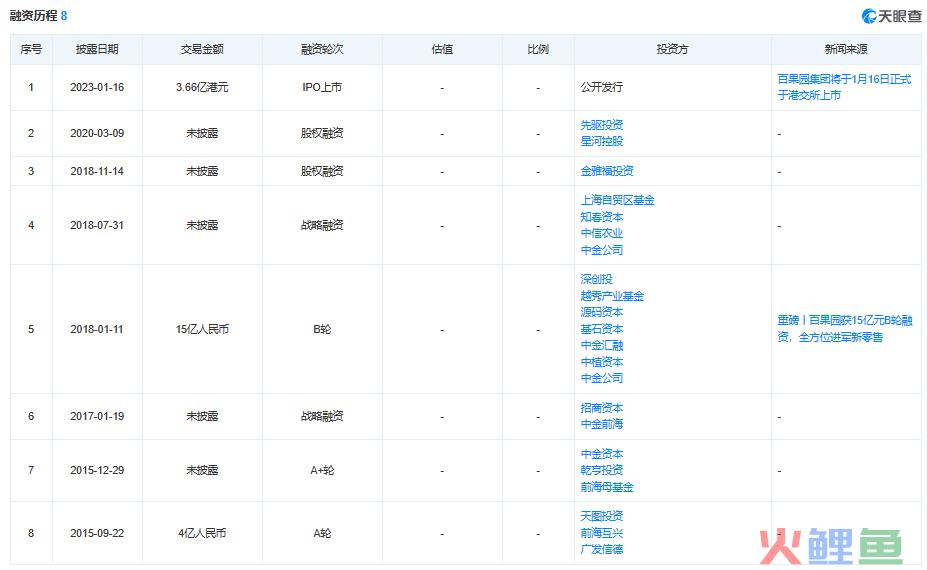The height and width of the screenshot is (570, 927).
Task: Open investor link 天图投资
Action: [x=601, y=516]
